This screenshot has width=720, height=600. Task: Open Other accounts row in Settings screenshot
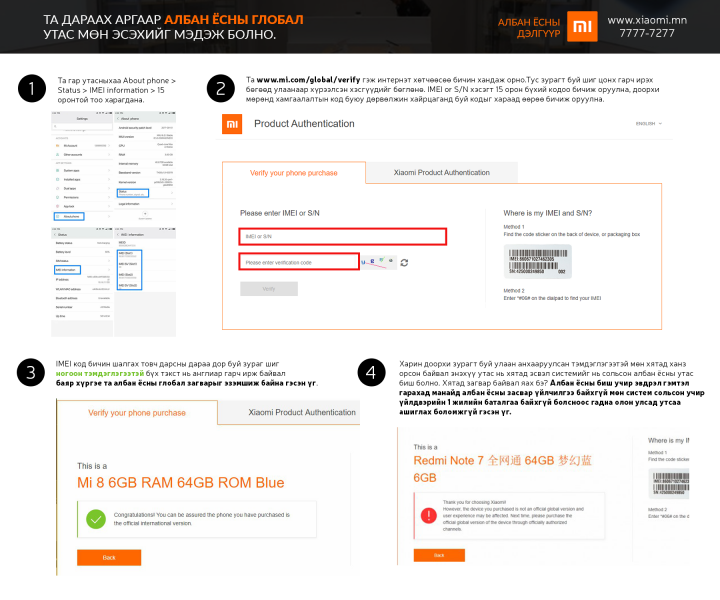coord(82,155)
